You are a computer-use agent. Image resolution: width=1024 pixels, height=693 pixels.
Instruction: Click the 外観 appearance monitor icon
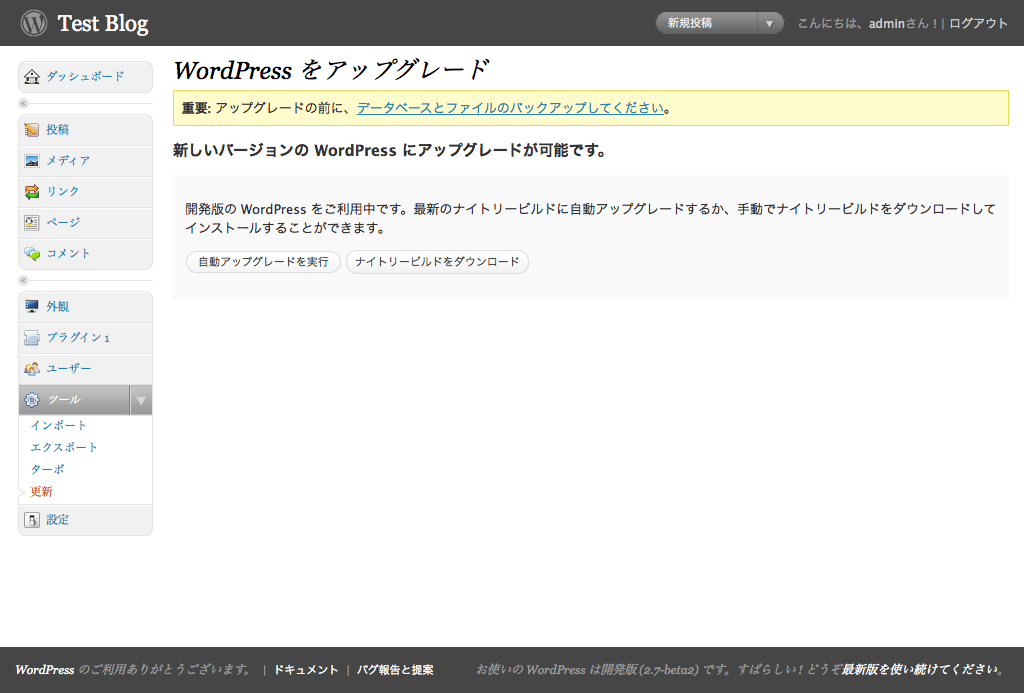coord(31,306)
